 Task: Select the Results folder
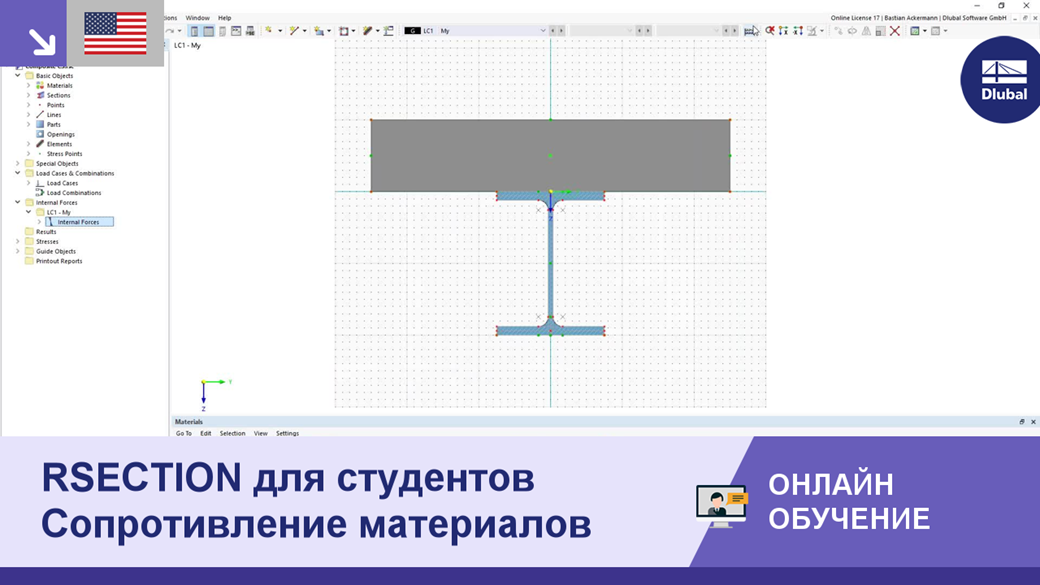(46, 231)
